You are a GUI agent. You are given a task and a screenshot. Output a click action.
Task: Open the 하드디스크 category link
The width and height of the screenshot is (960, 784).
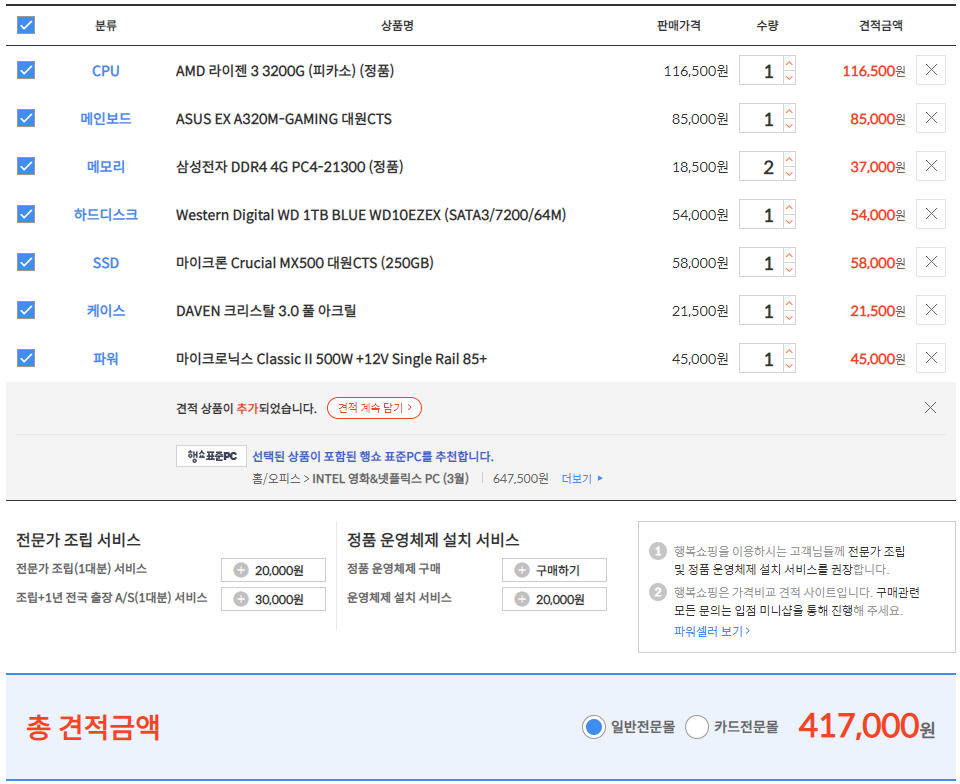click(105, 215)
